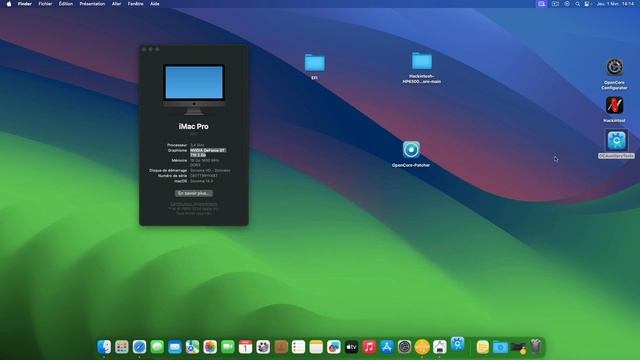Open Mail from the dock

[x=175, y=347]
